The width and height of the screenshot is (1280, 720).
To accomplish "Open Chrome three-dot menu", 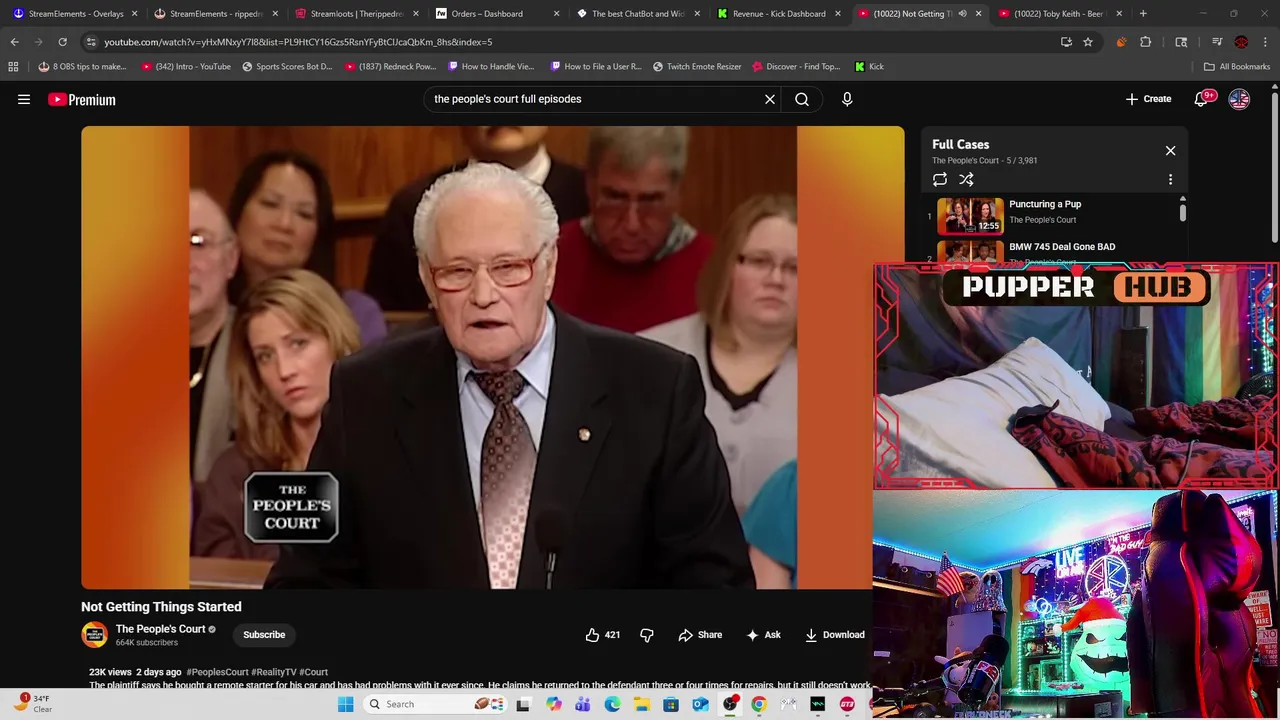I will tap(1265, 42).
